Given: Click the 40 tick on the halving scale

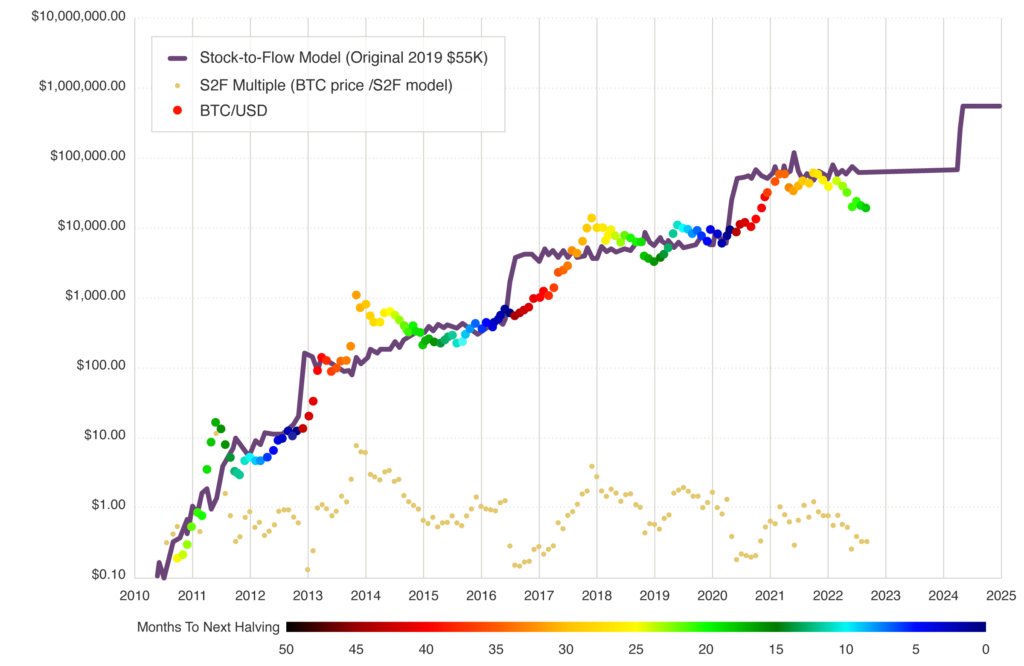Looking at the screenshot, I should coord(426,649).
